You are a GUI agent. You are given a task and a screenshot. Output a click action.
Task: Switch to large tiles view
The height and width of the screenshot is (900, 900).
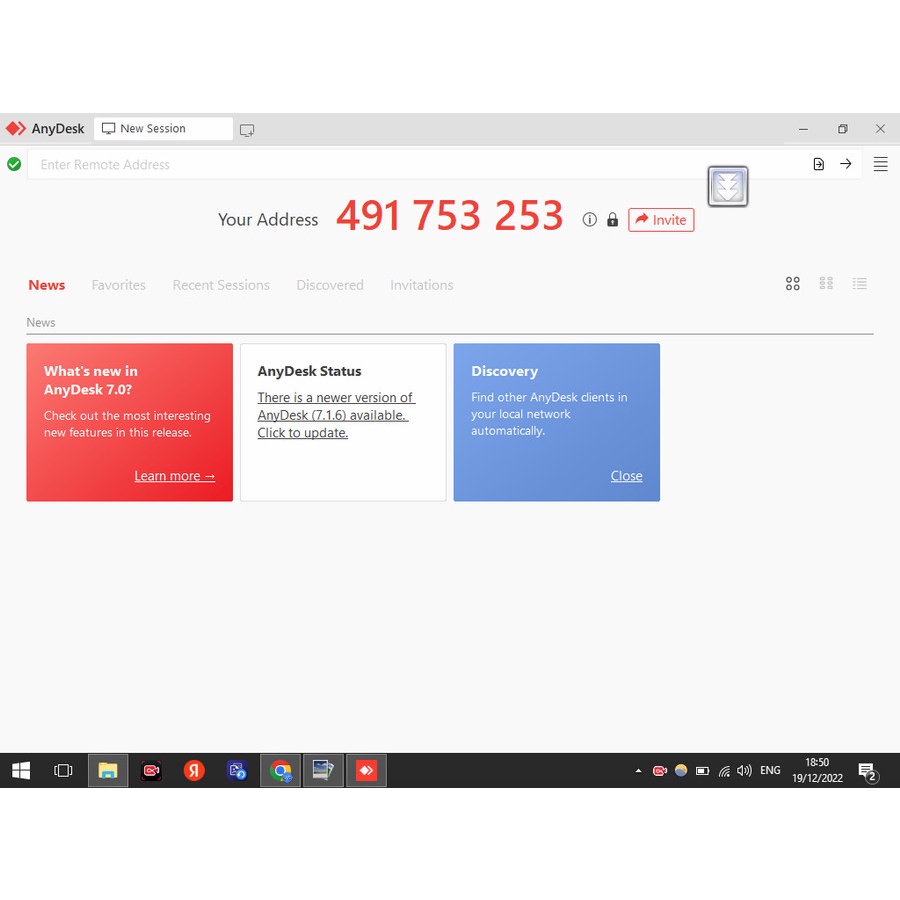pos(793,284)
